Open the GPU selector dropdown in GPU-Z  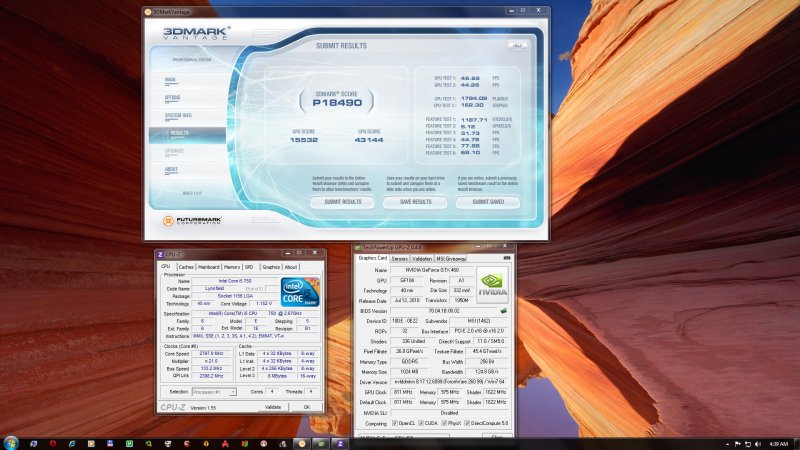403,436
